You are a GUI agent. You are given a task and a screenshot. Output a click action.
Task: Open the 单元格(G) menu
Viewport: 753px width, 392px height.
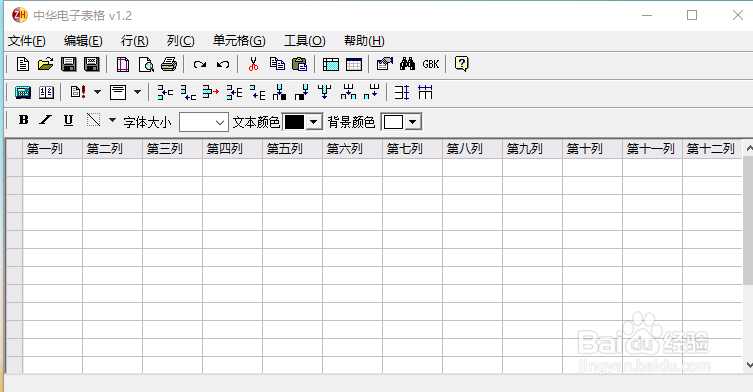pyautogui.click(x=239, y=41)
